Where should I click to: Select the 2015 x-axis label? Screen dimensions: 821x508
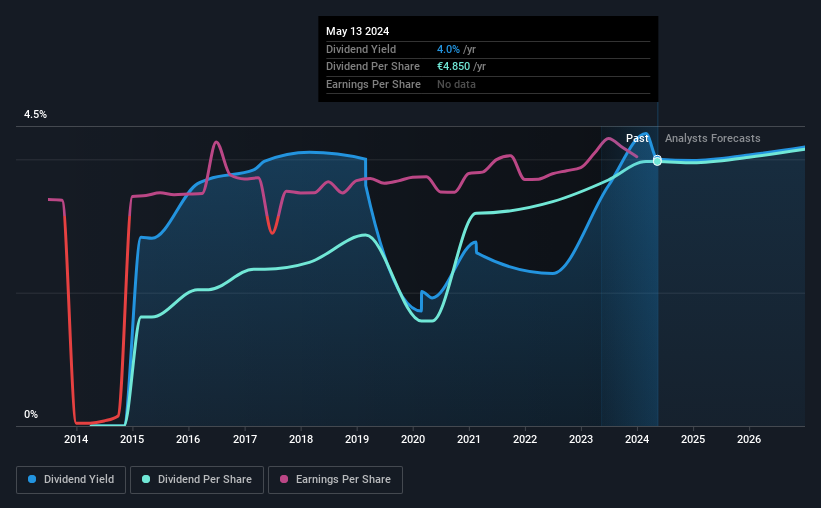click(132, 439)
